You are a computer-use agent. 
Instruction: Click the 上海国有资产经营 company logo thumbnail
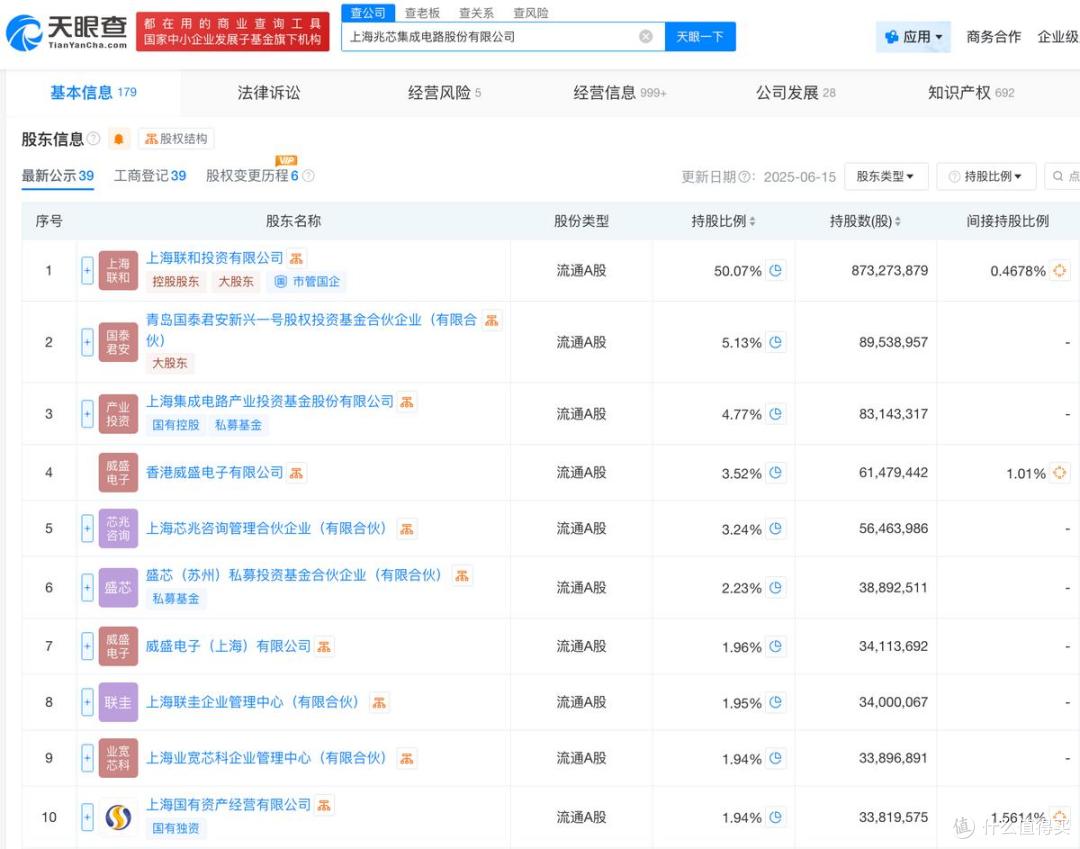point(118,817)
